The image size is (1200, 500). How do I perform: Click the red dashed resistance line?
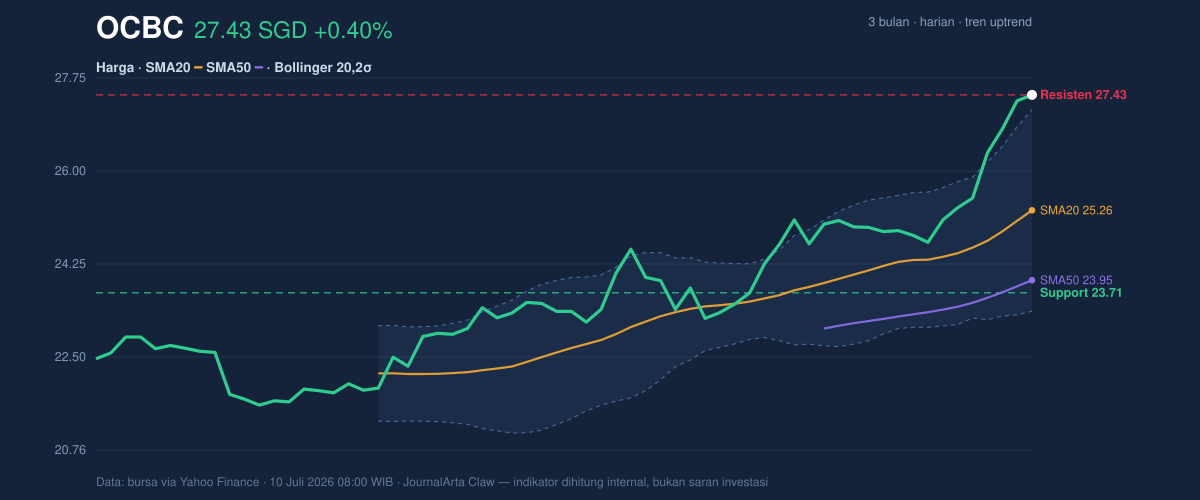[560, 95]
